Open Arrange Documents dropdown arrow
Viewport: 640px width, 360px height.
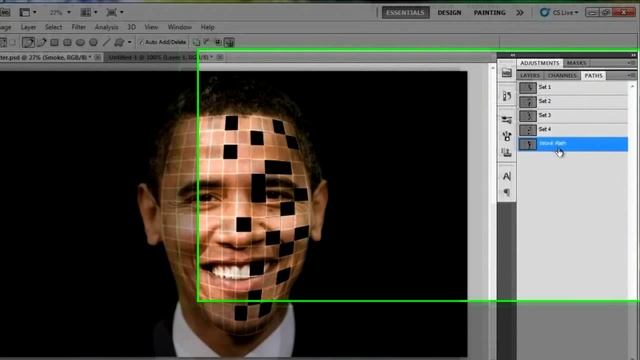[x=96, y=12]
